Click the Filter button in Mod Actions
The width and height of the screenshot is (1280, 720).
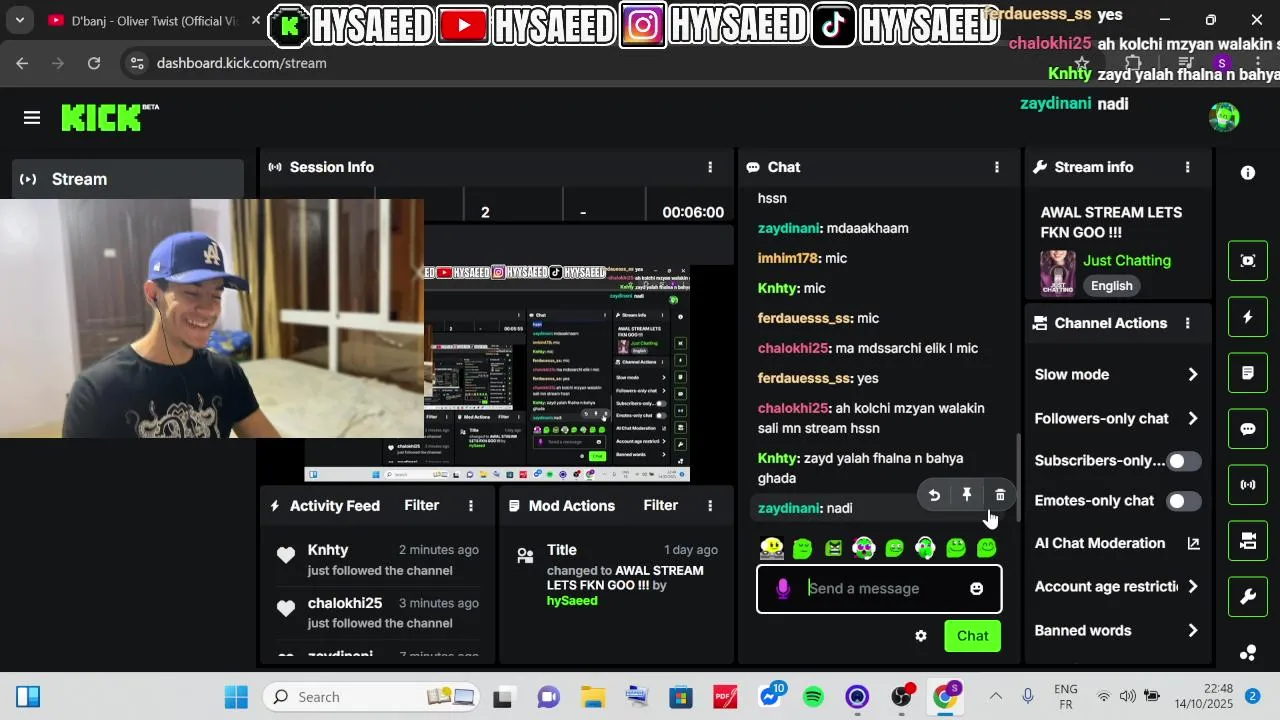coord(660,506)
